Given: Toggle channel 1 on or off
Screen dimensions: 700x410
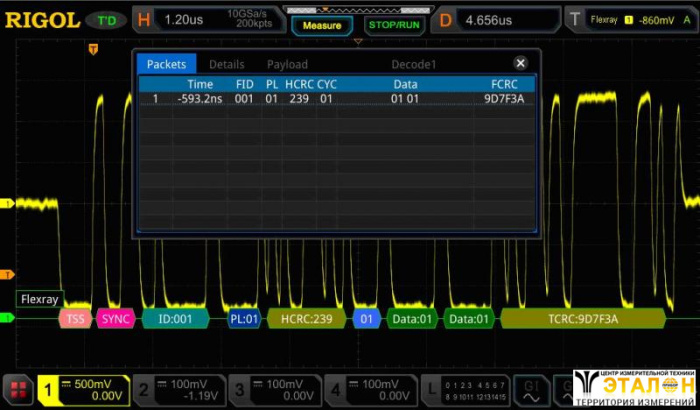Looking at the screenshot, I should coord(49,390).
